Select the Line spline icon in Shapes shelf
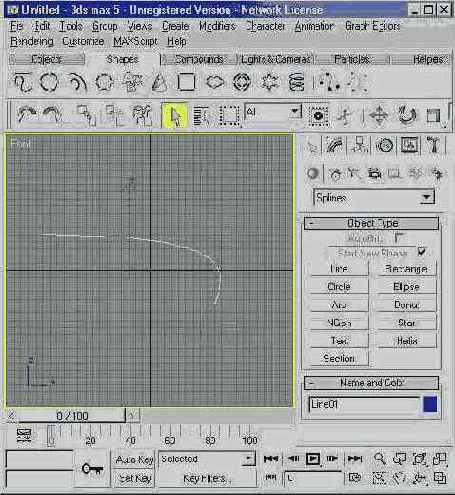The width and height of the screenshot is (455, 495). tap(23, 82)
